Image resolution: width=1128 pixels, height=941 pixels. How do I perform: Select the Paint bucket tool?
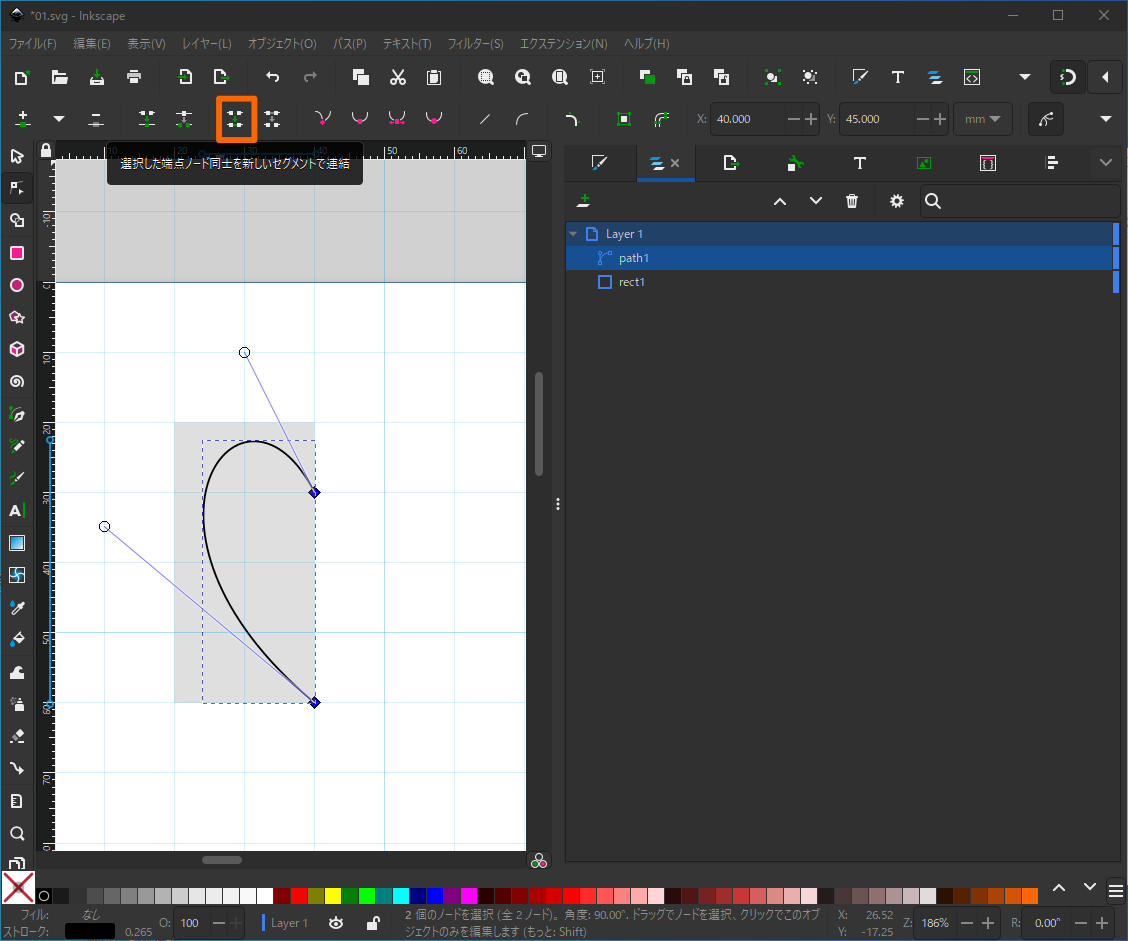[x=17, y=640]
